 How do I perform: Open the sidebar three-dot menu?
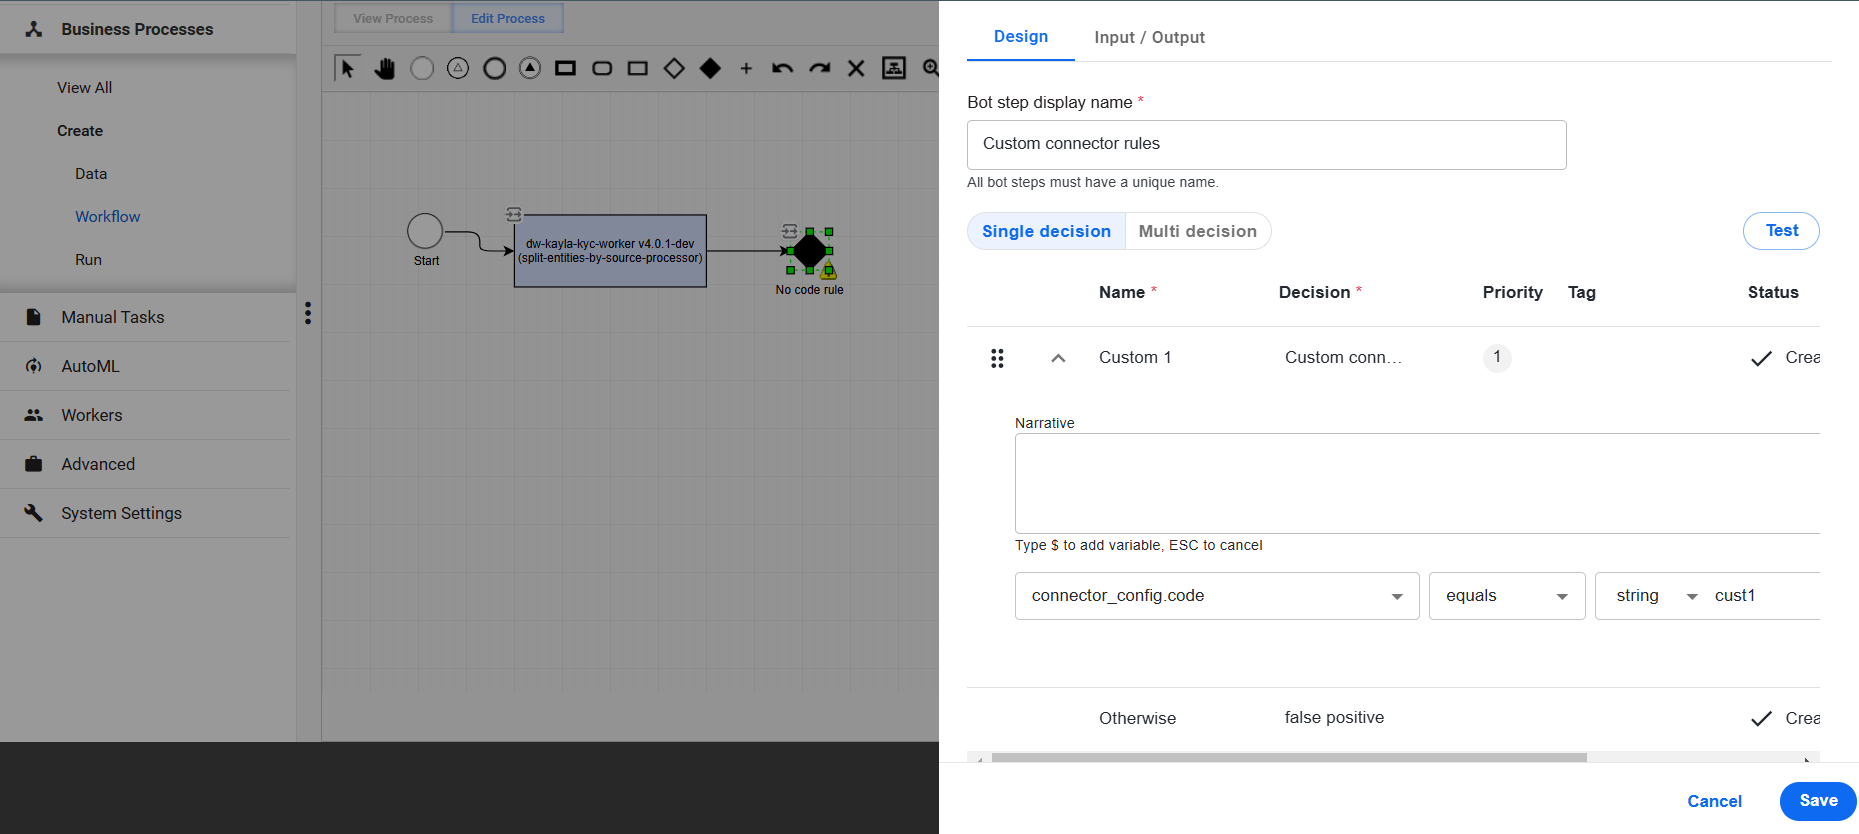pyautogui.click(x=308, y=313)
